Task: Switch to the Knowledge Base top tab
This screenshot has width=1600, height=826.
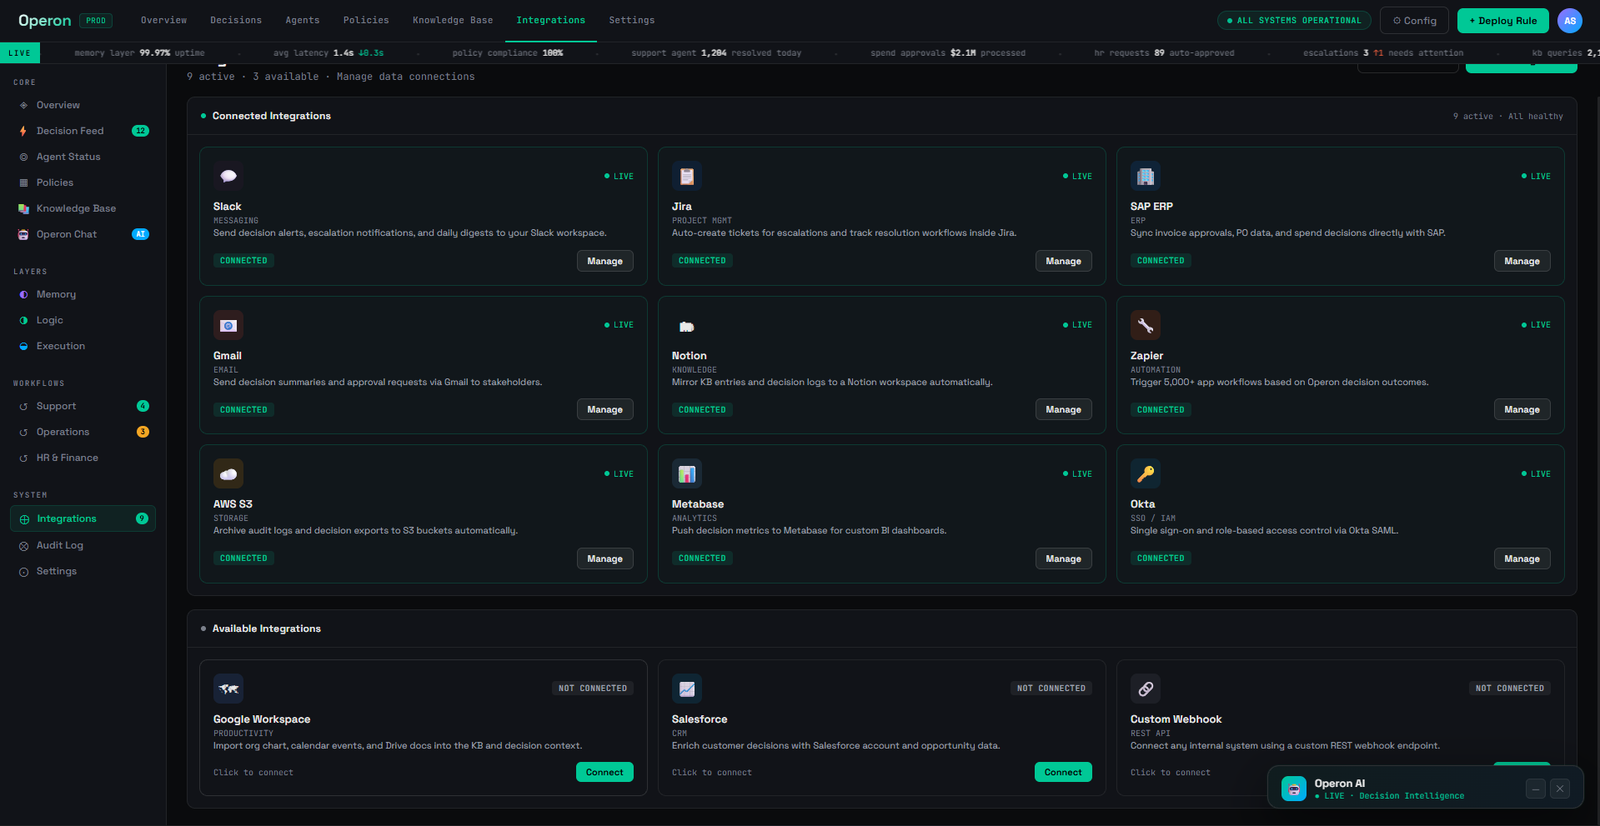Action: pos(453,20)
